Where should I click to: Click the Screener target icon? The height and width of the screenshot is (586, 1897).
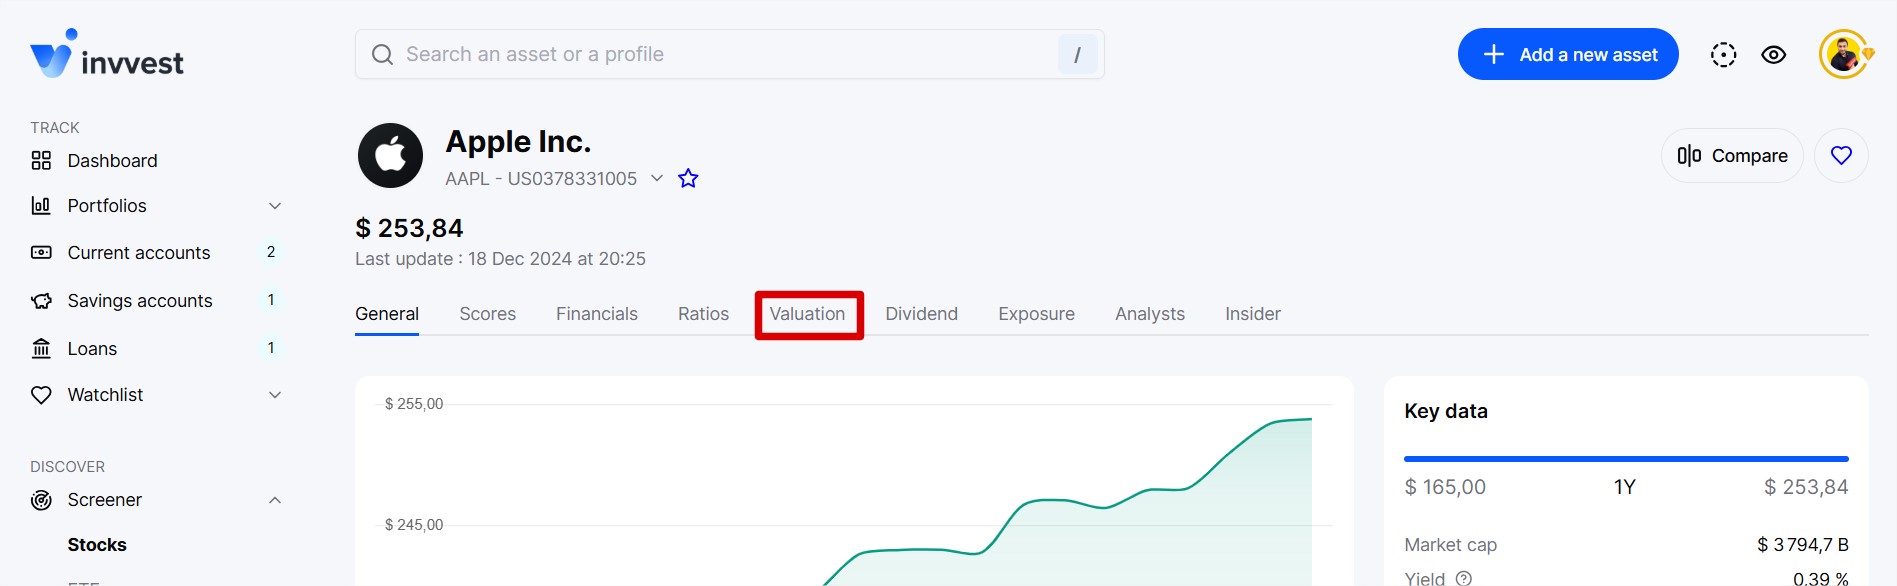click(41, 500)
